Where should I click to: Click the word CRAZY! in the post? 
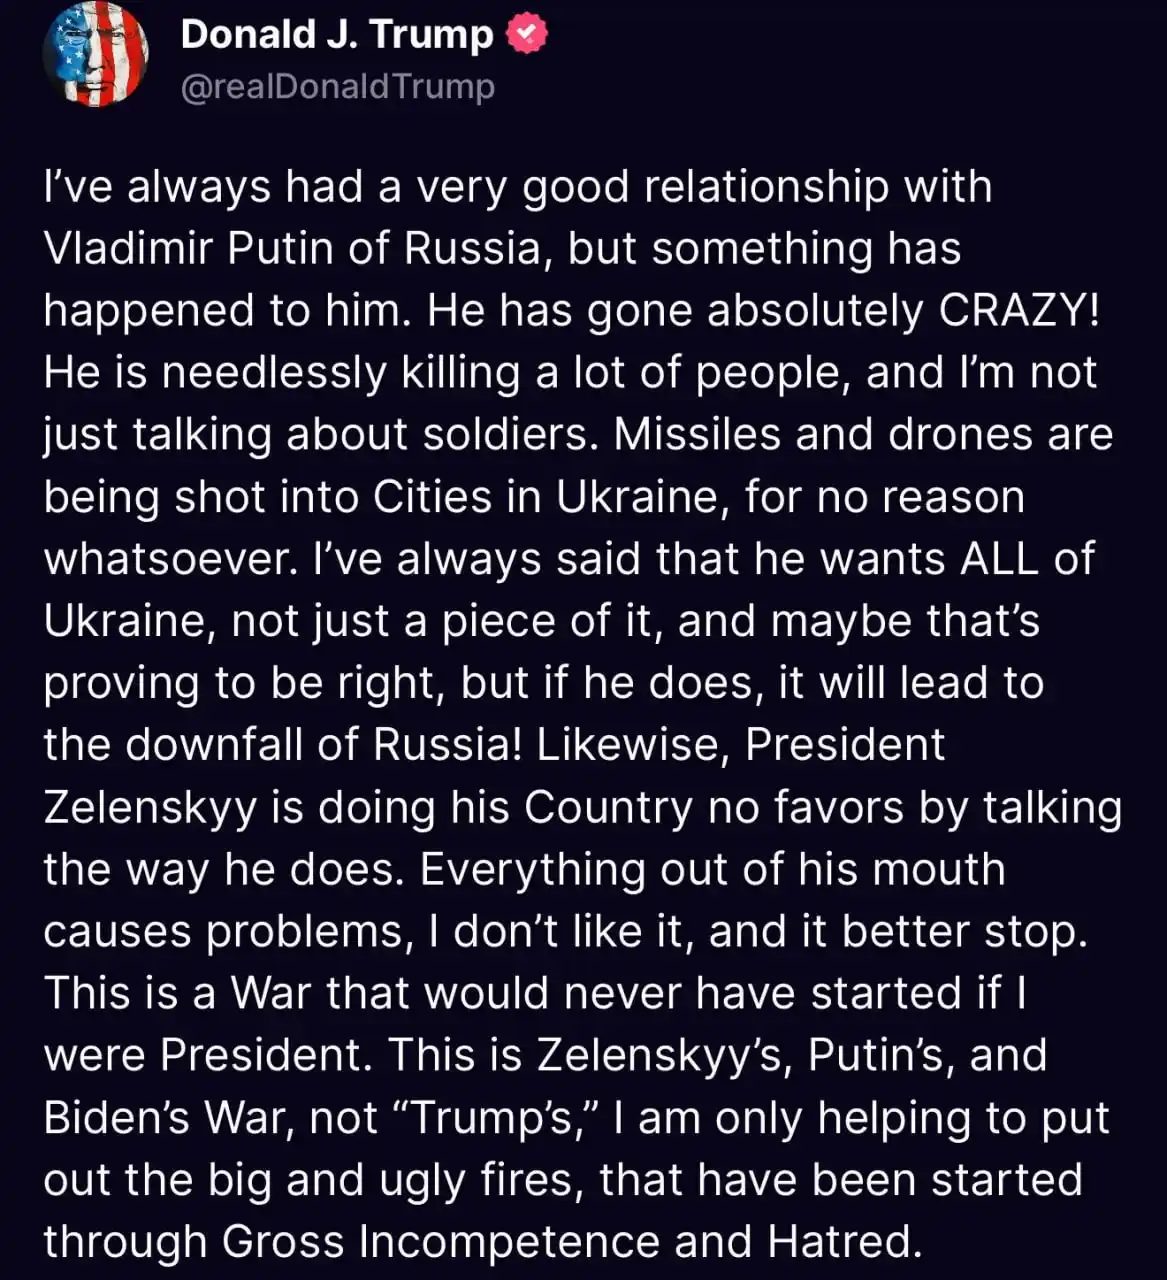[1019, 310]
